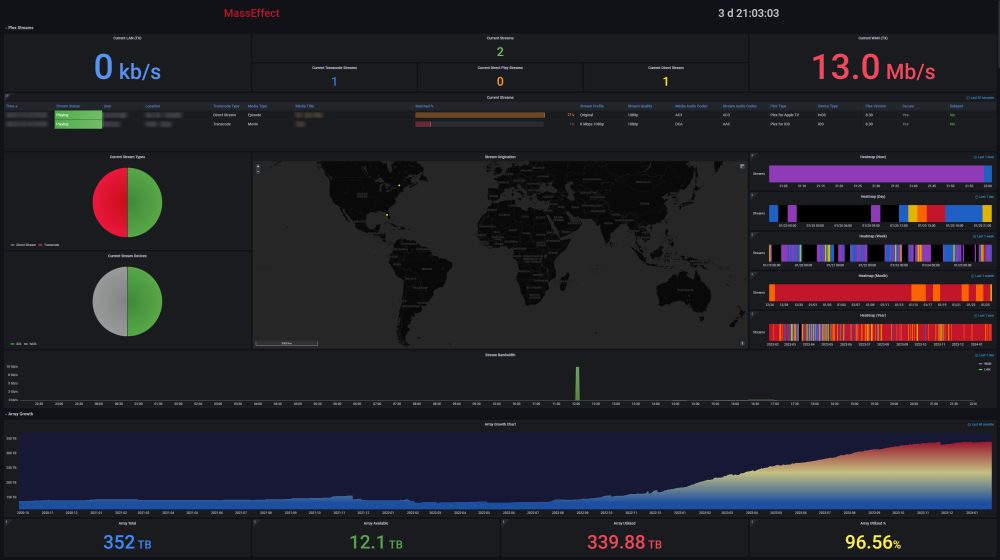Screen dimensions: 1000x560
Task: Open the Heatmap (Month) panel info corner
Action: 753,274
